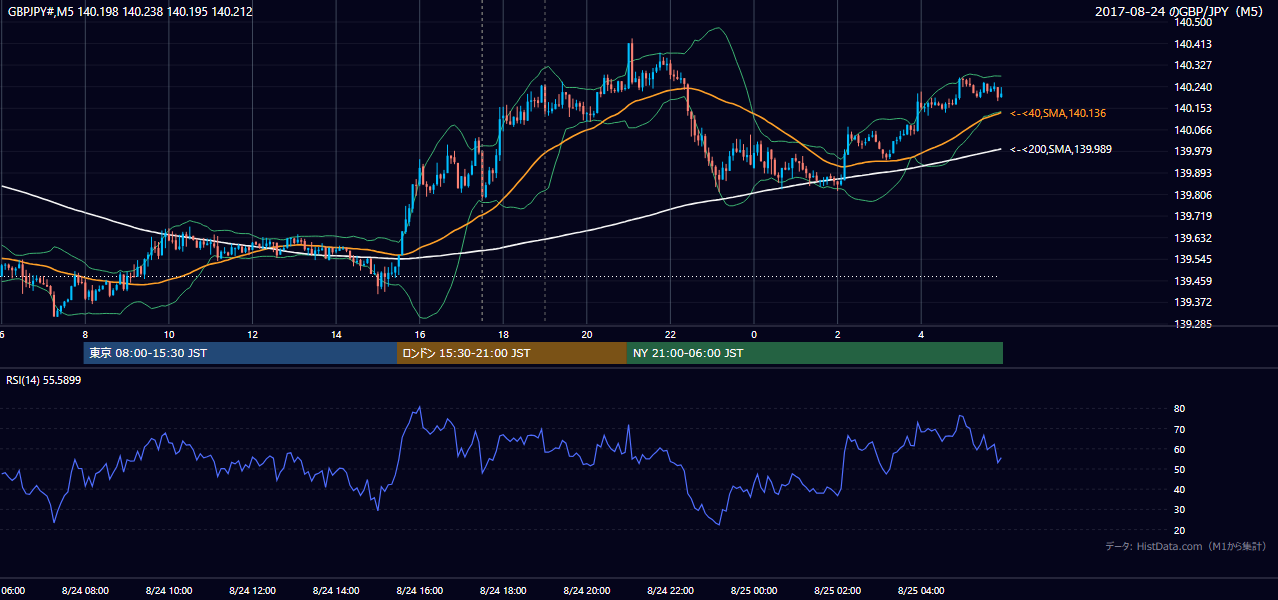Click the 8/24 14:00 time axis label
The width and height of the screenshot is (1278, 600).
point(336,591)
